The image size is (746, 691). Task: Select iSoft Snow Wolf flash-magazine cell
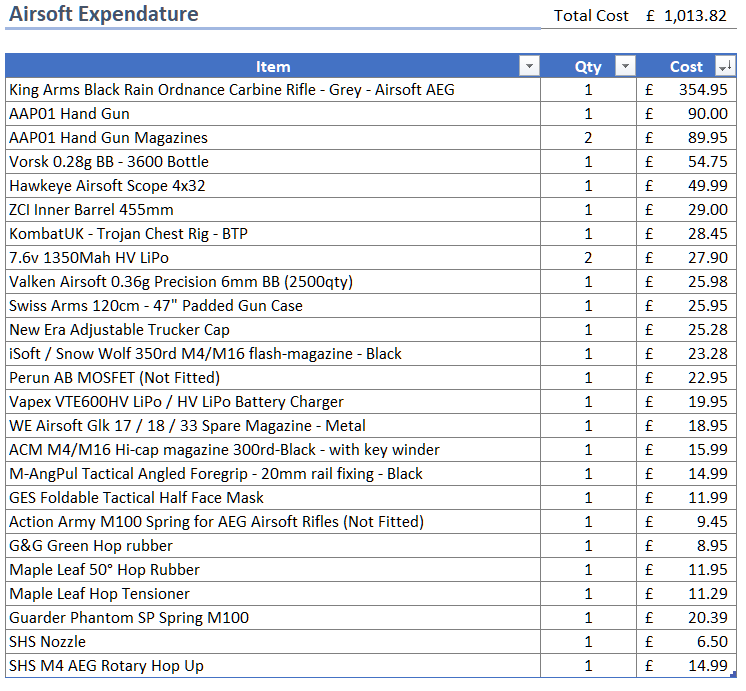tap(273, 354)
